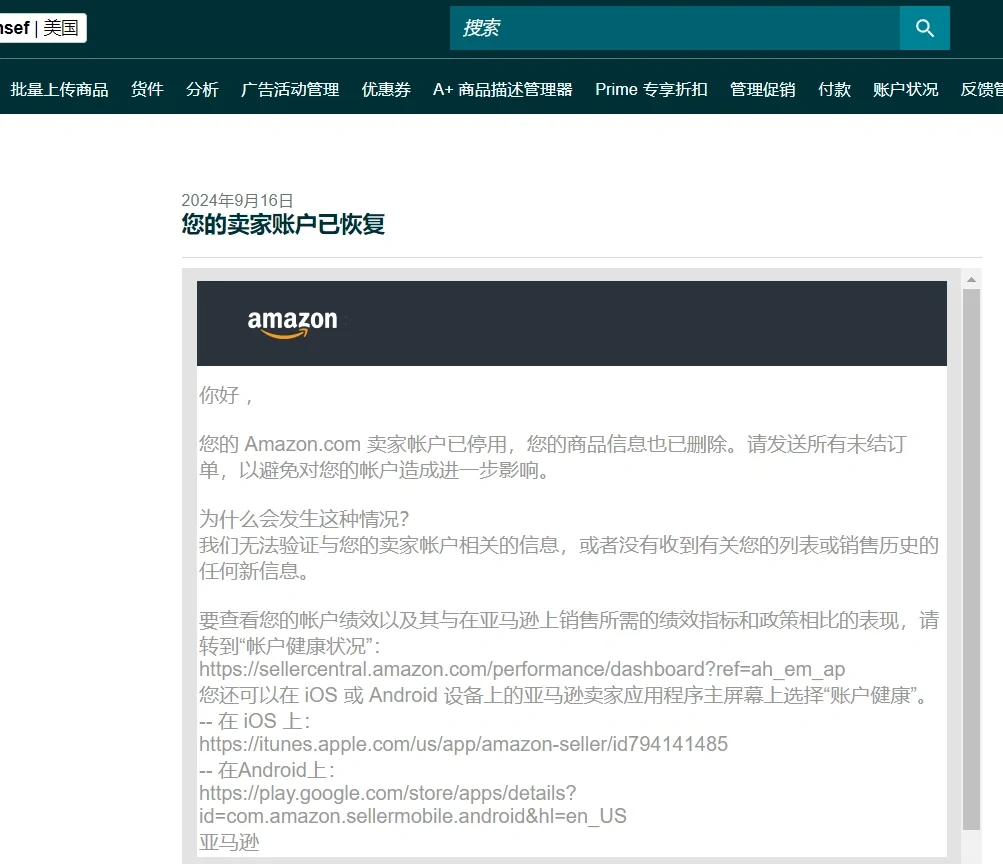The height and width of the screenshot is (864, 1003).
Task: Open the 分析 menu item
Action: pyautogui.click(x=202, y=90)
